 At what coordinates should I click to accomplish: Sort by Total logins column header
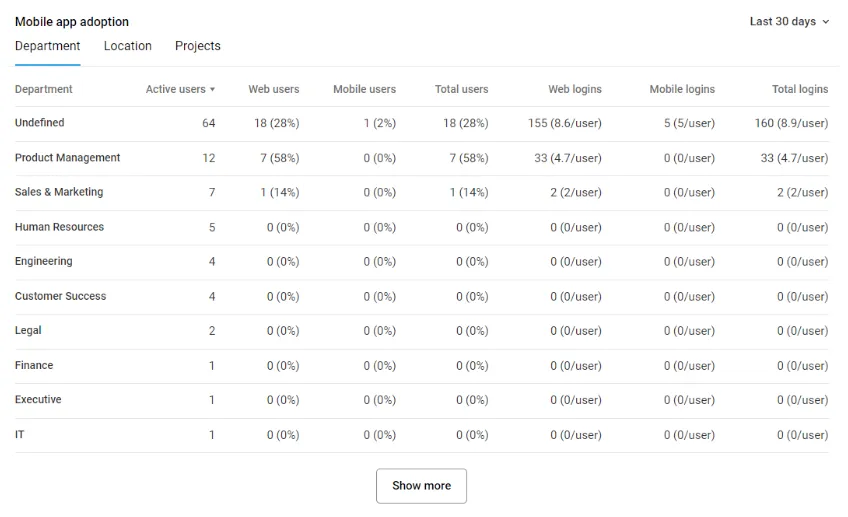click(x=799, y=89)
